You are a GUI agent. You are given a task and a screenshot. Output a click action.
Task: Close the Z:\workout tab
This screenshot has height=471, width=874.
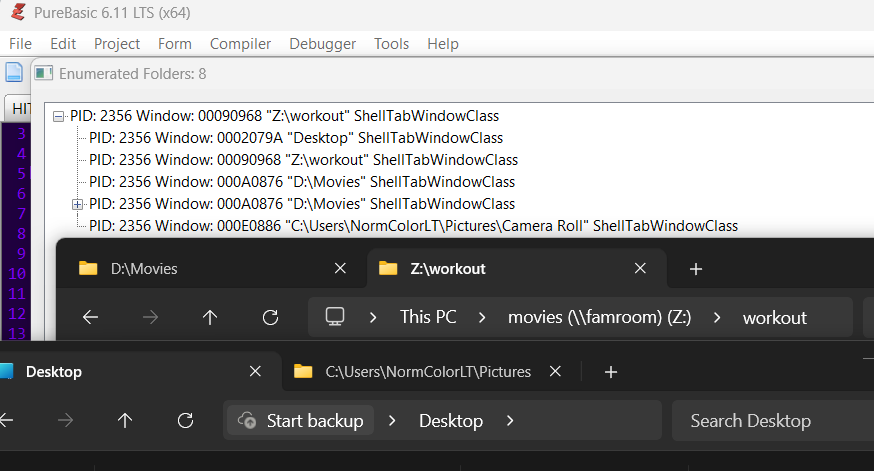640,269
